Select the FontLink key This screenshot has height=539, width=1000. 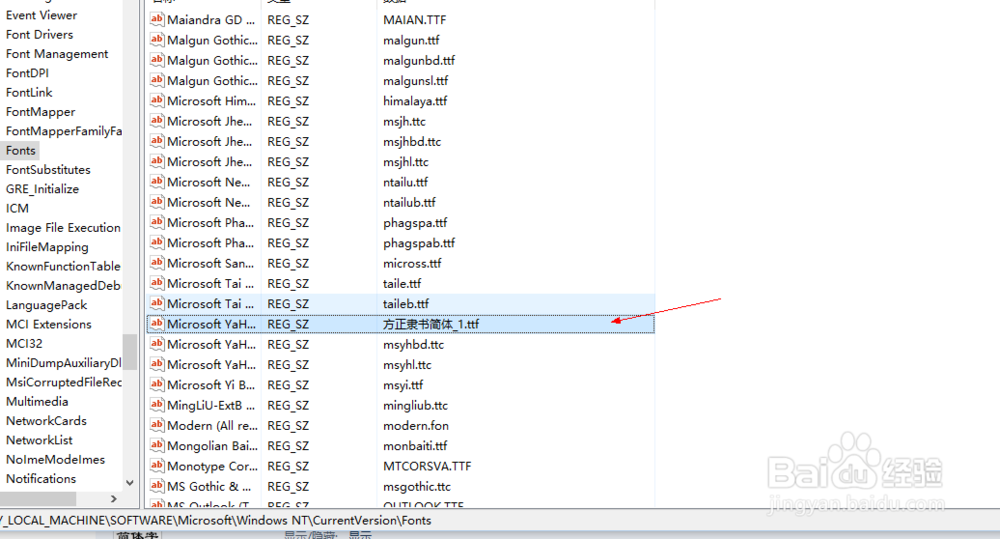29,92
